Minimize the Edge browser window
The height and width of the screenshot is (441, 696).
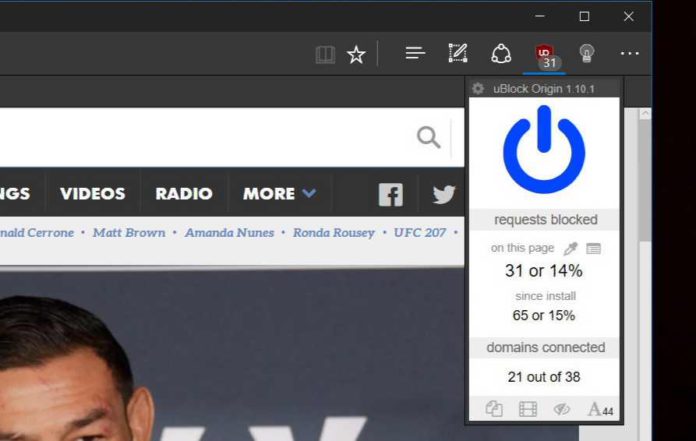click(x=540, y=16)
